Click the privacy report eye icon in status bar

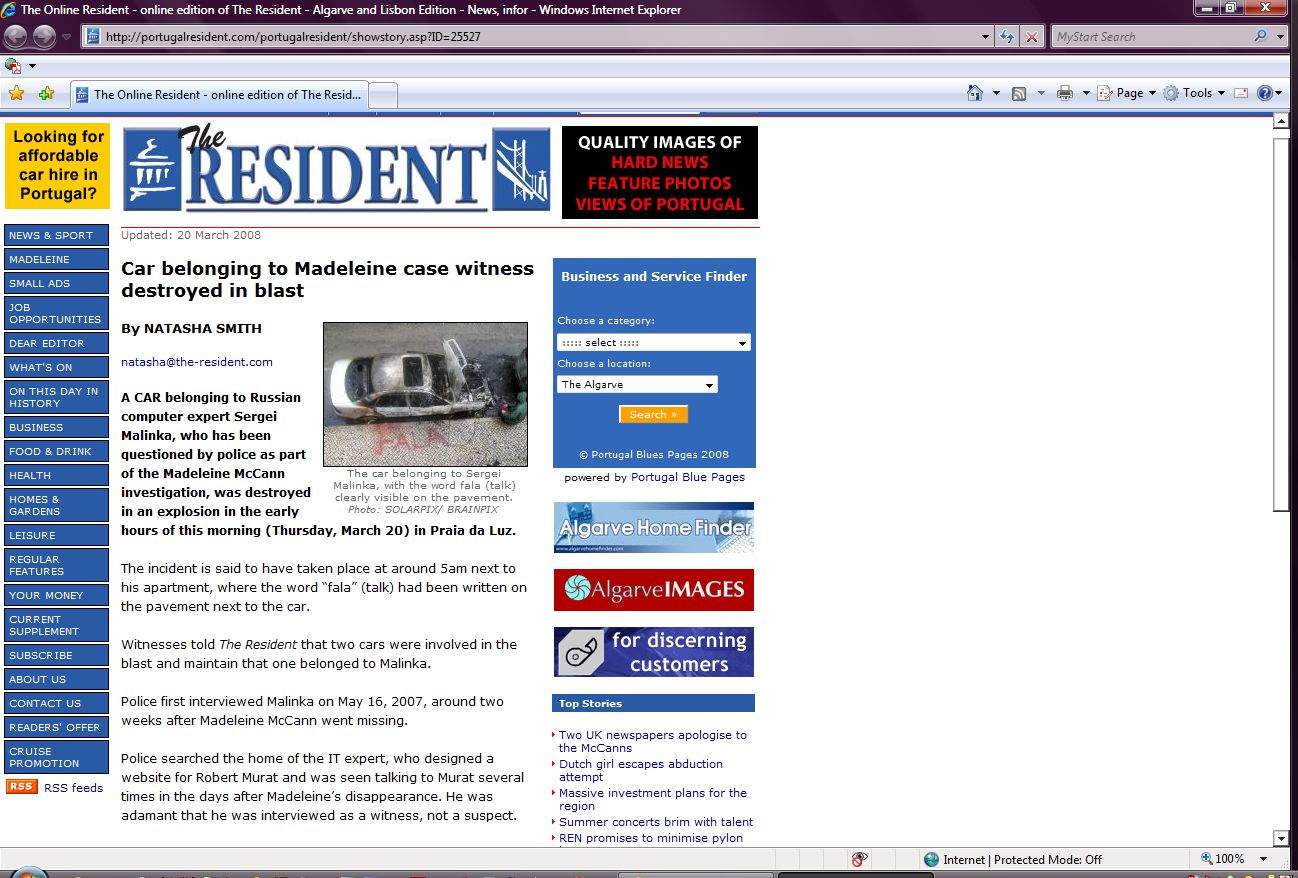859,859
